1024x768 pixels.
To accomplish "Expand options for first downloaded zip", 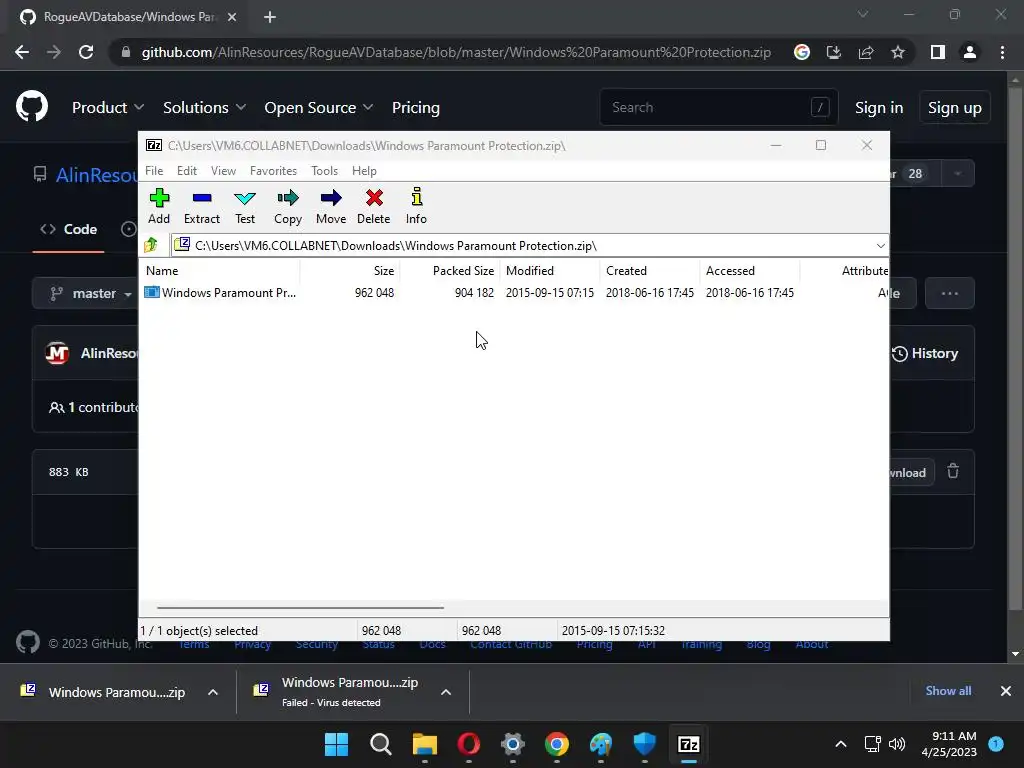I will tap(213, 692).
